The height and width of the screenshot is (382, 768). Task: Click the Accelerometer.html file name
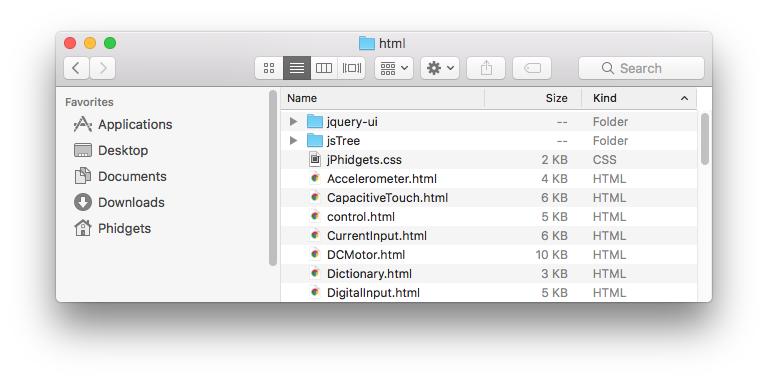click(x=382, y=179)
